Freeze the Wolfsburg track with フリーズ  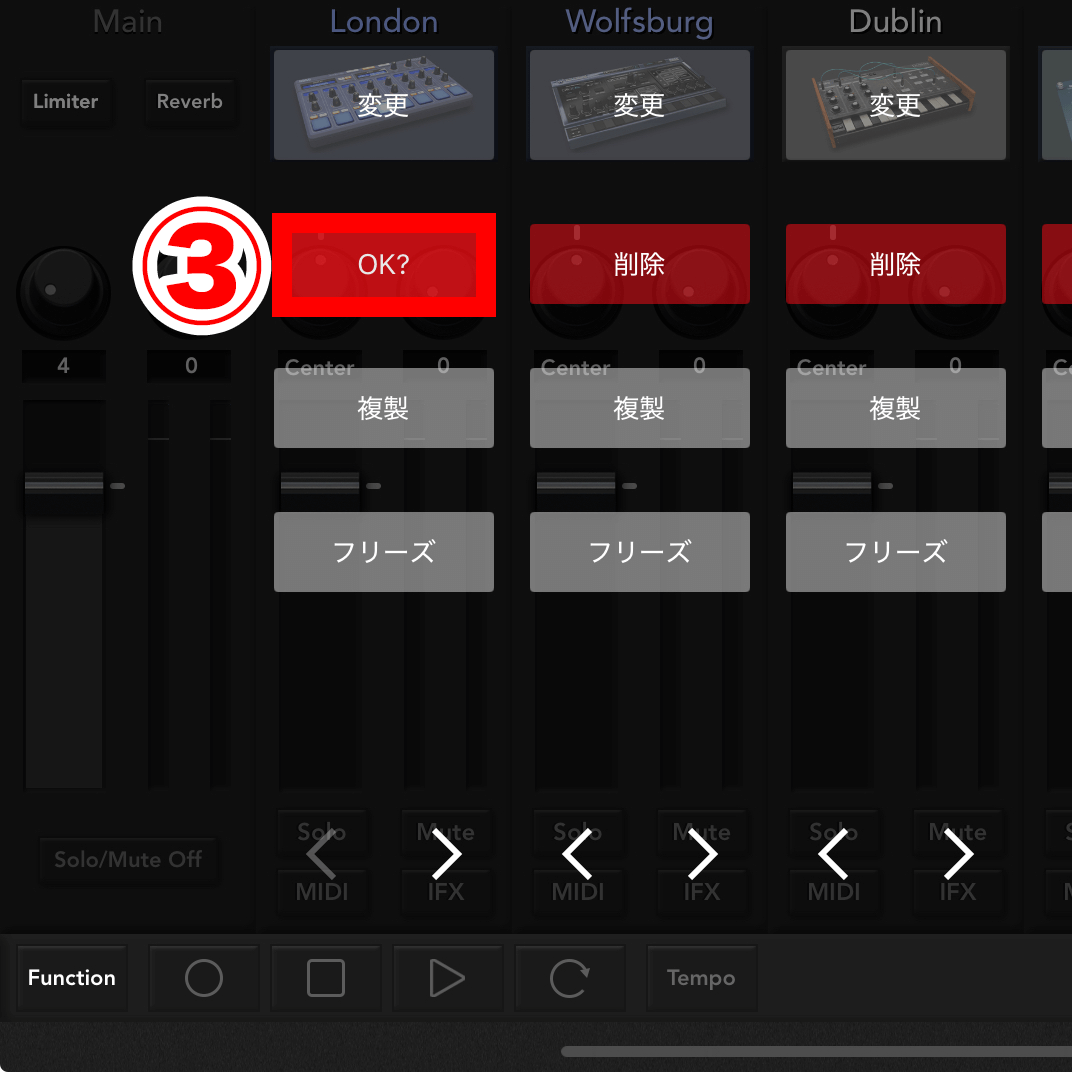(x=639, y=552)
